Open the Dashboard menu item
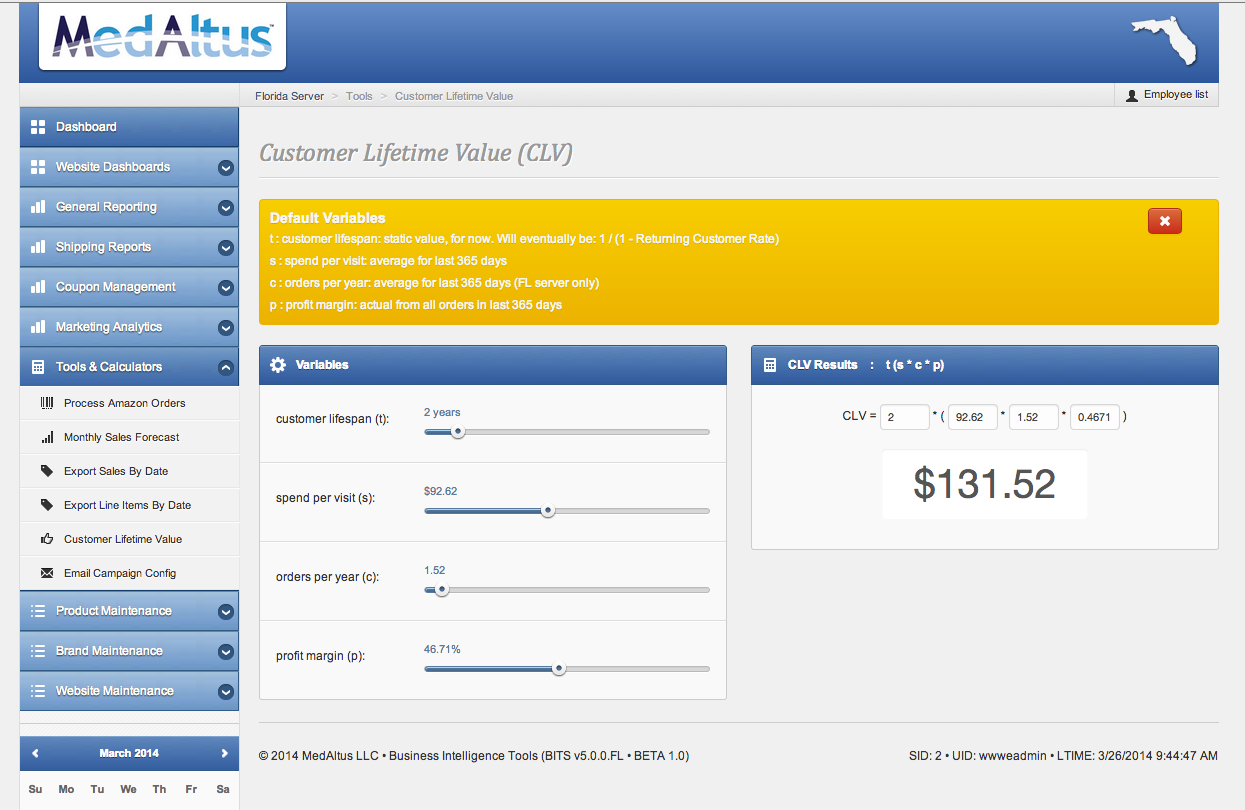This screenshot has height=810, width=1245. click(86, 127)
